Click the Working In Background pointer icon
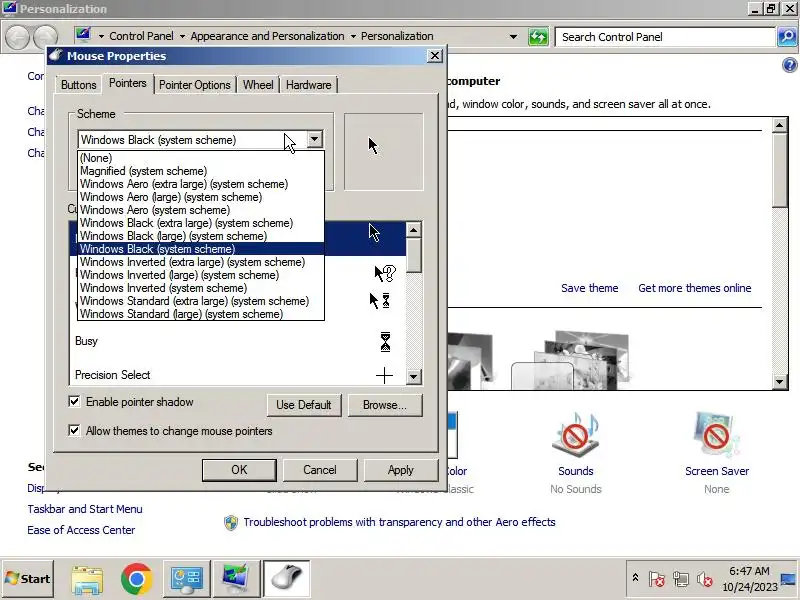Viewport: 800px width, 600px height. 380,301
